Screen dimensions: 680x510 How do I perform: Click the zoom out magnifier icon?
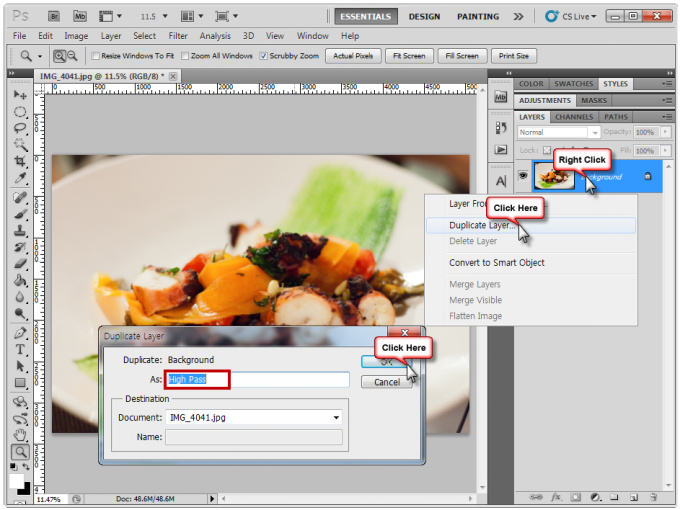point(72,56)
